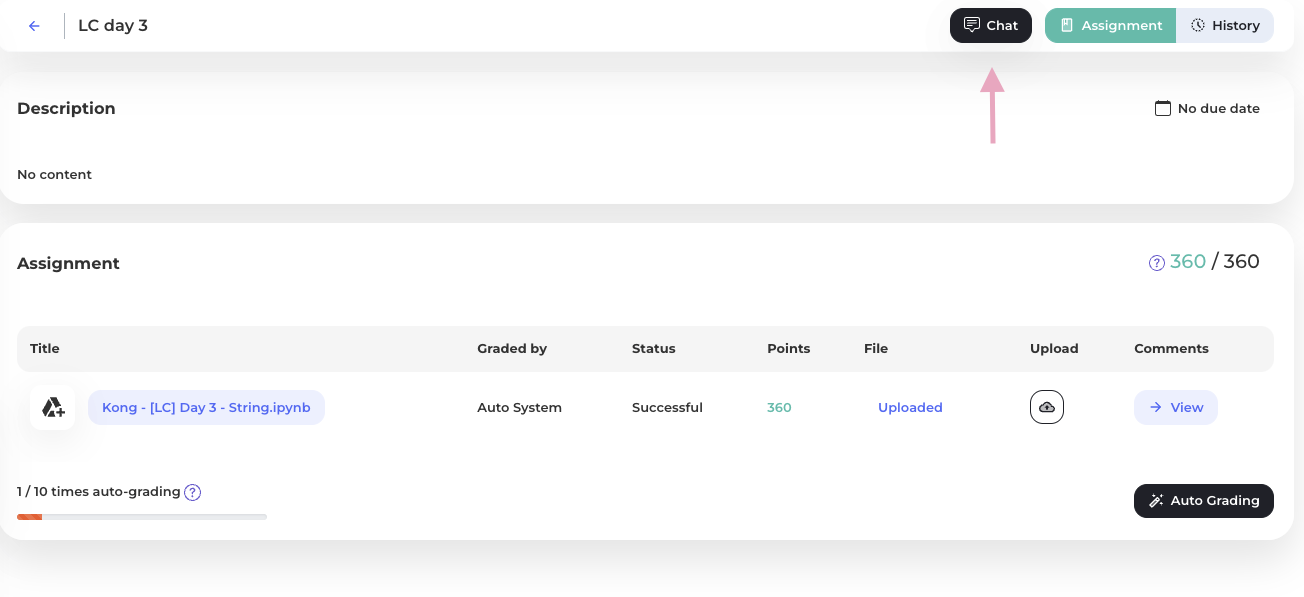
Task: Click the magic wand icon in Auto Grading
Action: pyautogui.click(x=1156, y=500)
